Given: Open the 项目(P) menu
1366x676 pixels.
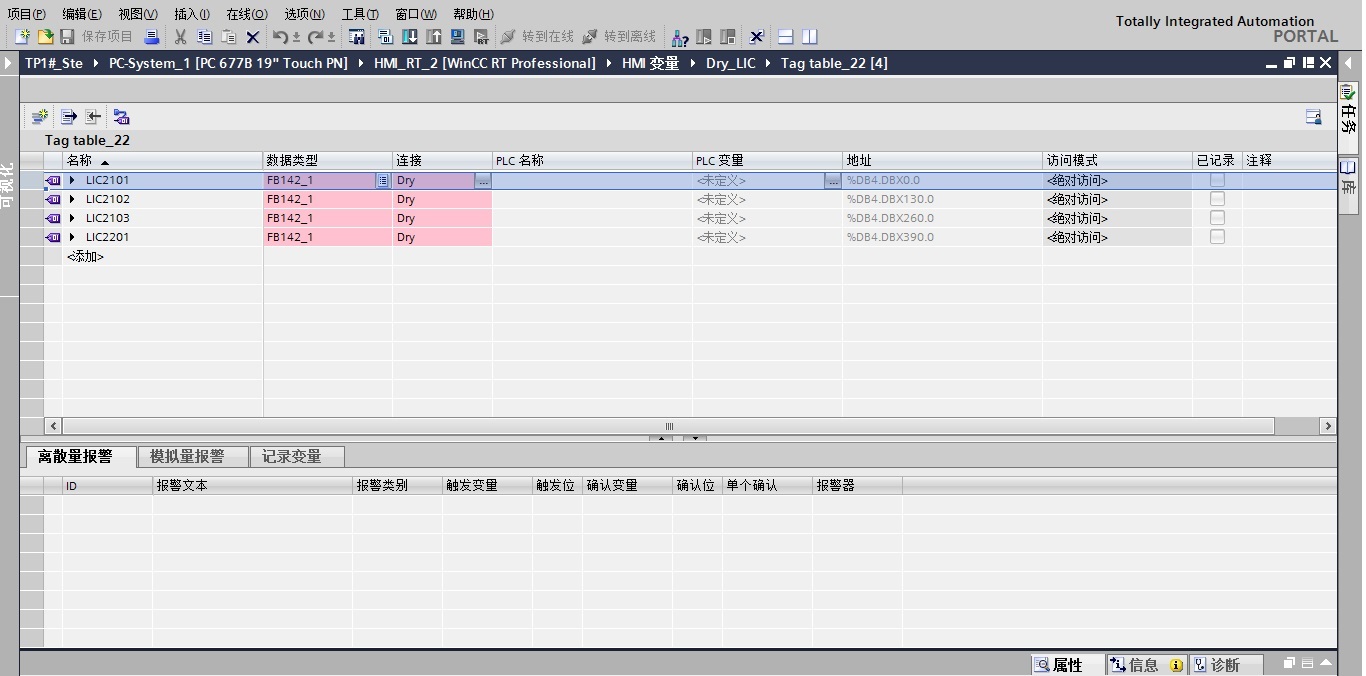Looking at the screenshot, I should click(x=27, y=14).
